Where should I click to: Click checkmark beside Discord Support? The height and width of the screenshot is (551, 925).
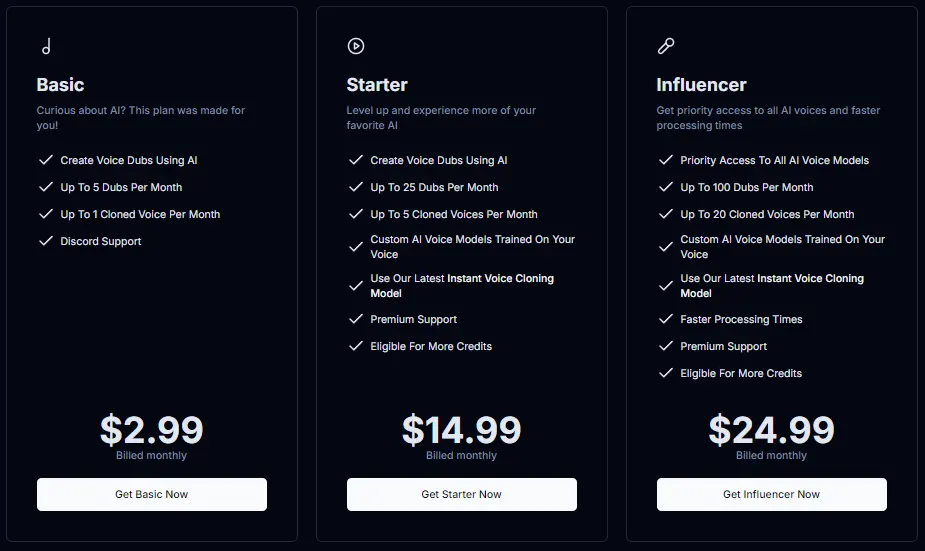click(46, 241)
